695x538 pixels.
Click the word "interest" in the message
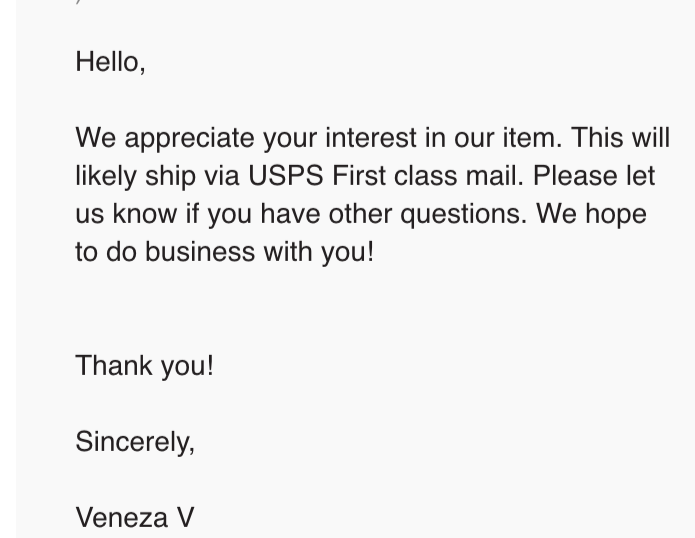(373, 138)
